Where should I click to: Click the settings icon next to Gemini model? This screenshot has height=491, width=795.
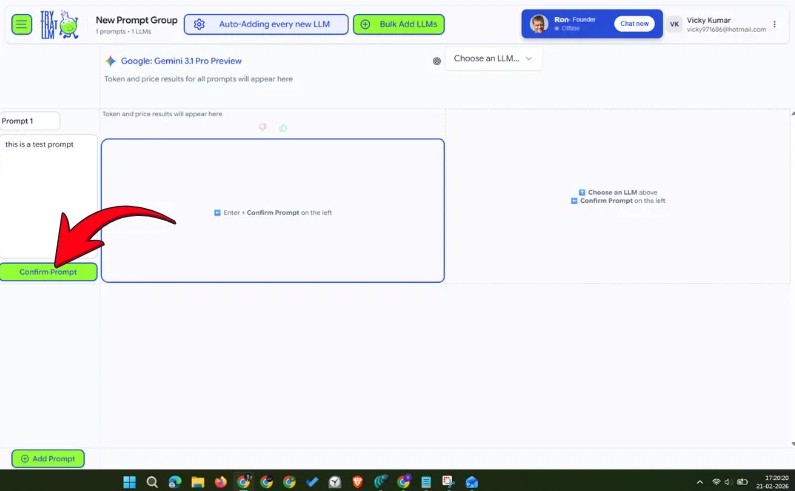[437, 61]
